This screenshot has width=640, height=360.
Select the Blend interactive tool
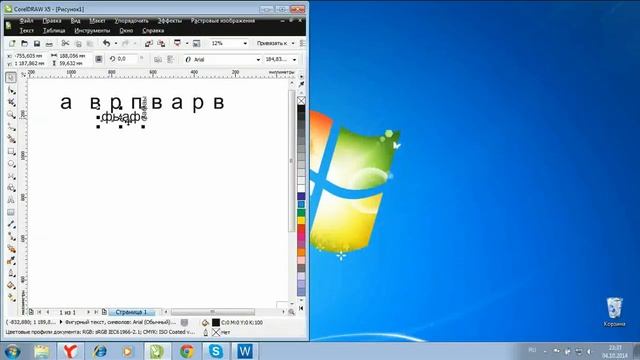click(11, 249)
